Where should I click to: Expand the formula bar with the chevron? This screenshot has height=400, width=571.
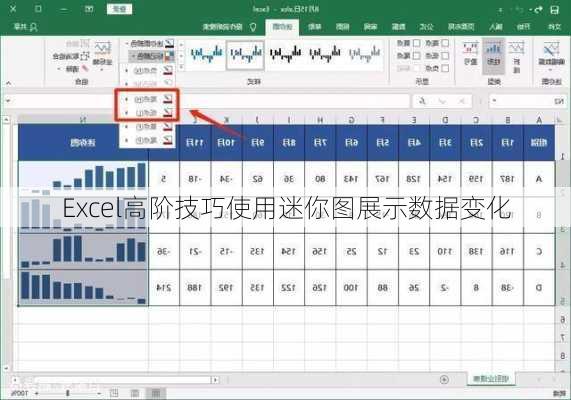[x=8, y=100]
